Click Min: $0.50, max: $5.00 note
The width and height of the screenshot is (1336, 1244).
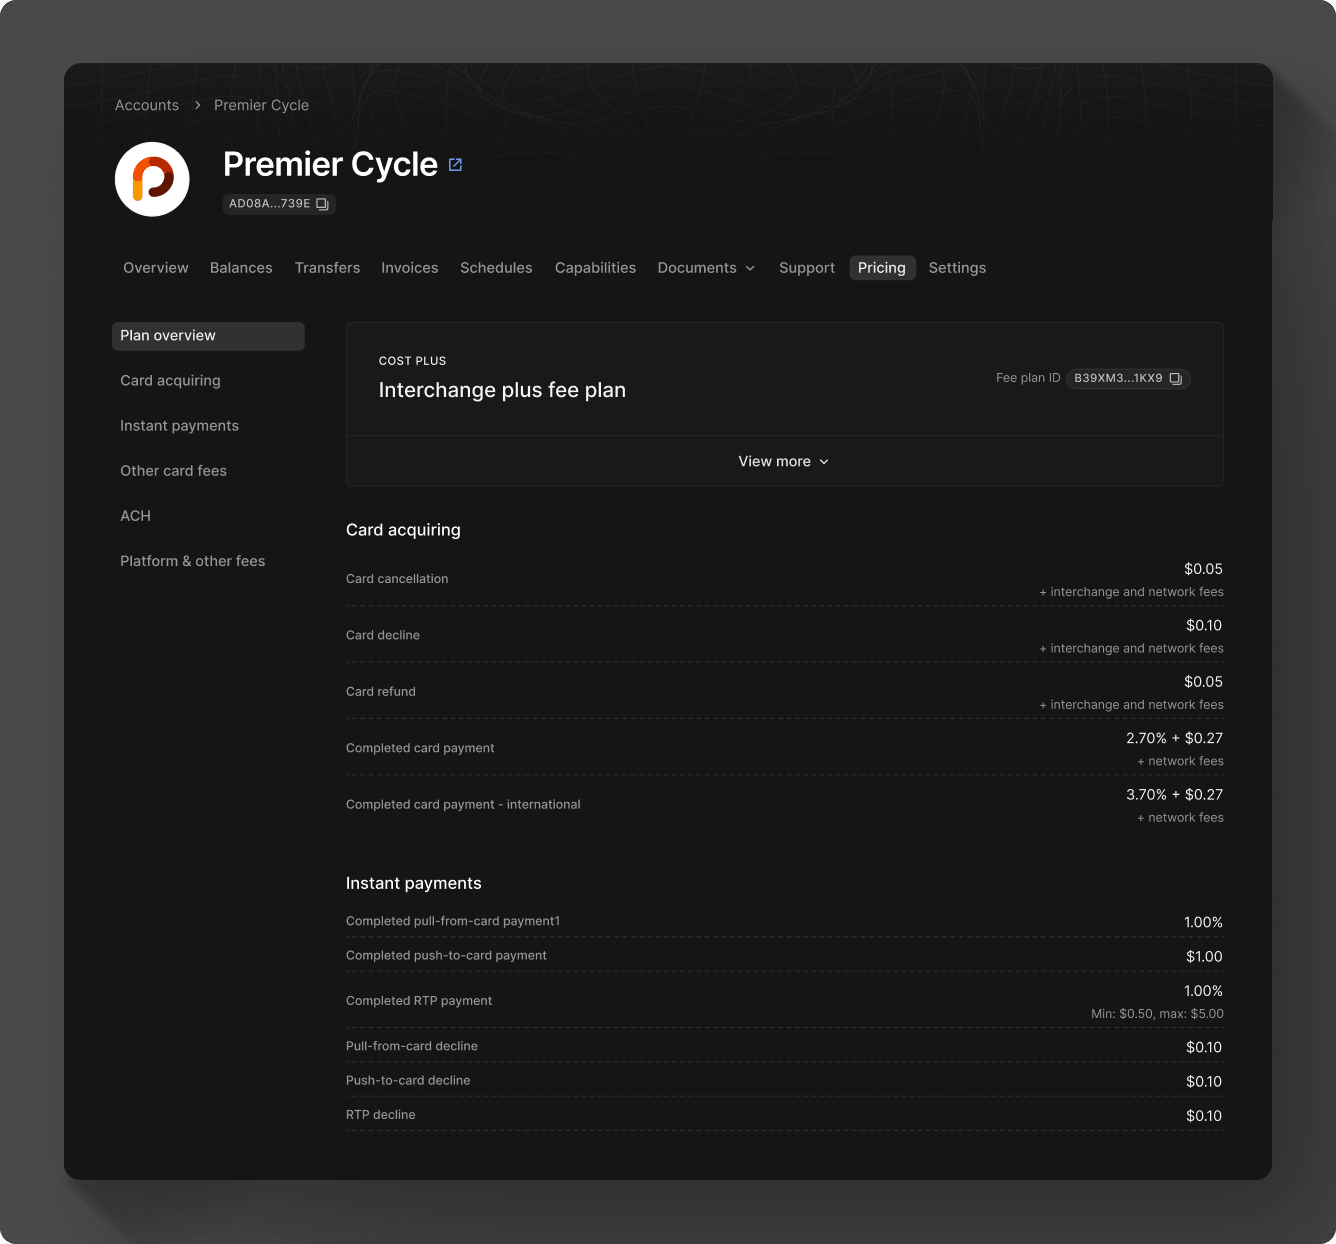(x=1157, y=1014)
